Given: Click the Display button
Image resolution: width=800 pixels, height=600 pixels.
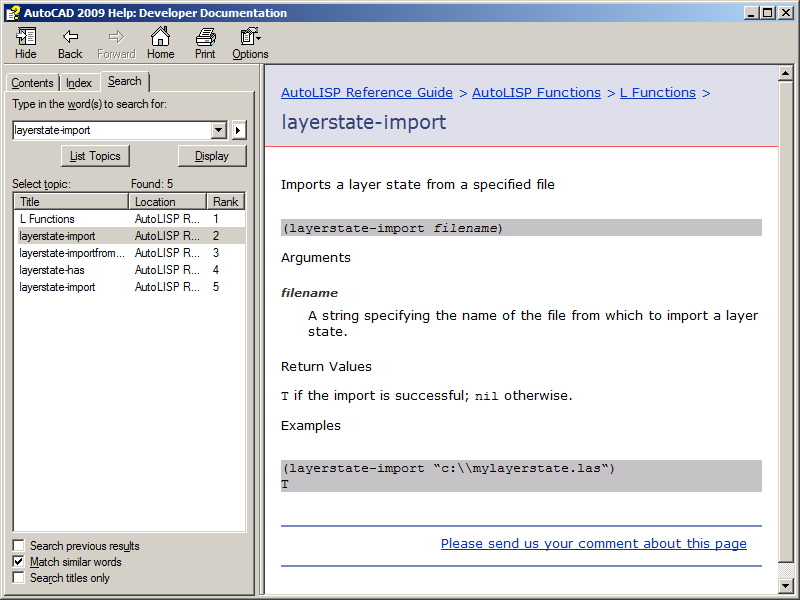Looking at the screenshot, I should click(212, 156).
